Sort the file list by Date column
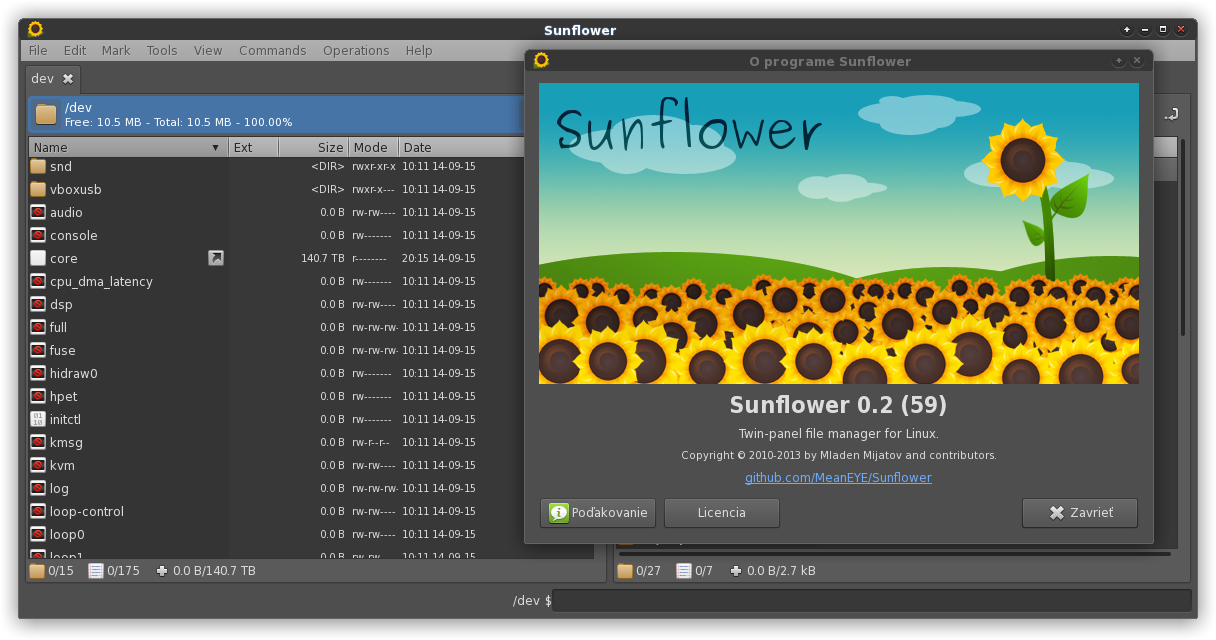1216x640 pixels. click(x=460, y=147)
